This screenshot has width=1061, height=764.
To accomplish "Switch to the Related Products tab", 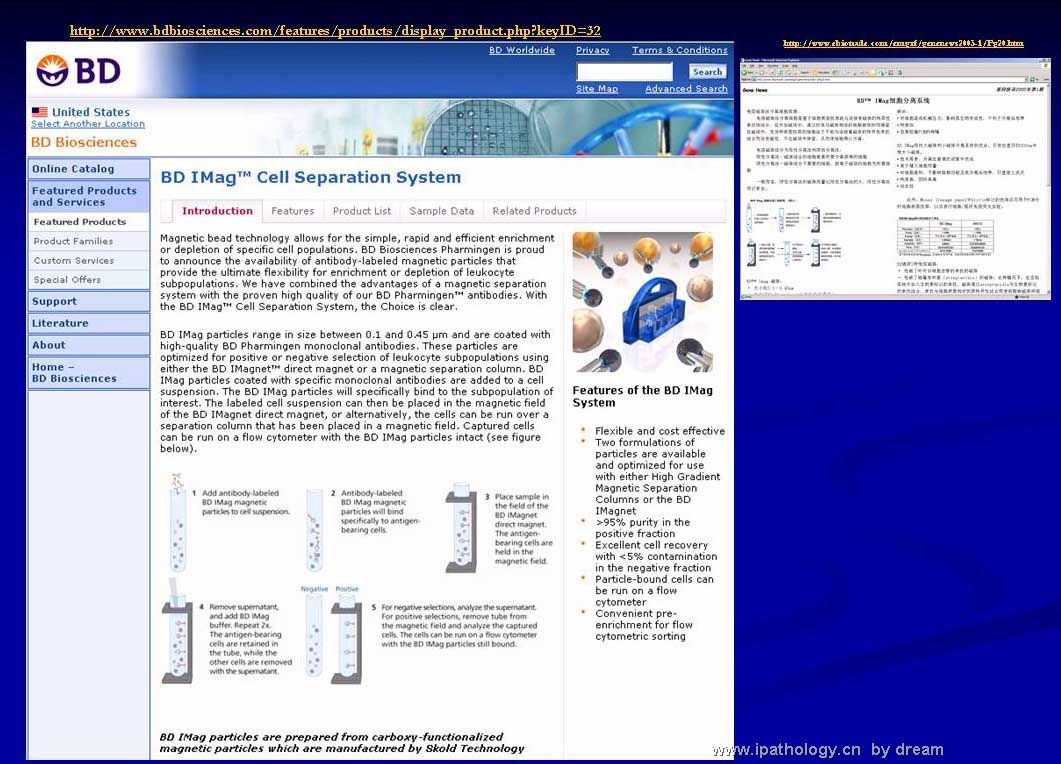I will click(534, 211).
